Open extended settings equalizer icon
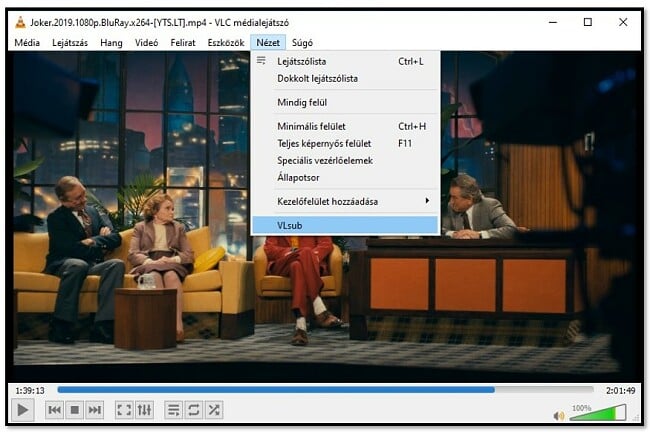Image resolution: width=650 pixels, height=432 pixels. pyautogui.click(x=144, y=410)
